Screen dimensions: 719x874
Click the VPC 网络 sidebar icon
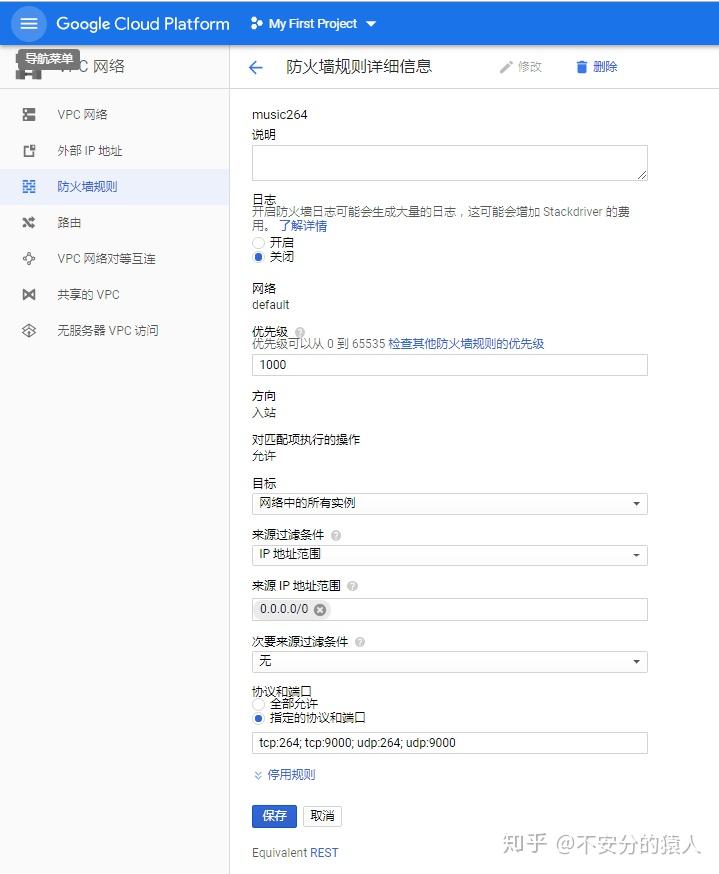(x=29, y=114)
